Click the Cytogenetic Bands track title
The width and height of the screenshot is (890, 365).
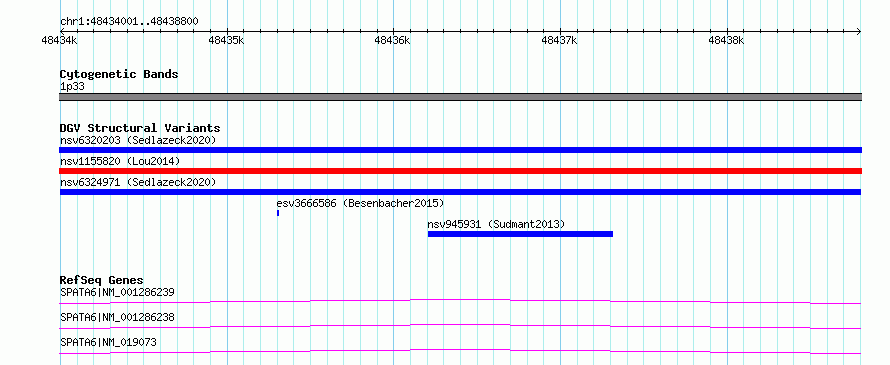tap(119, 74)
